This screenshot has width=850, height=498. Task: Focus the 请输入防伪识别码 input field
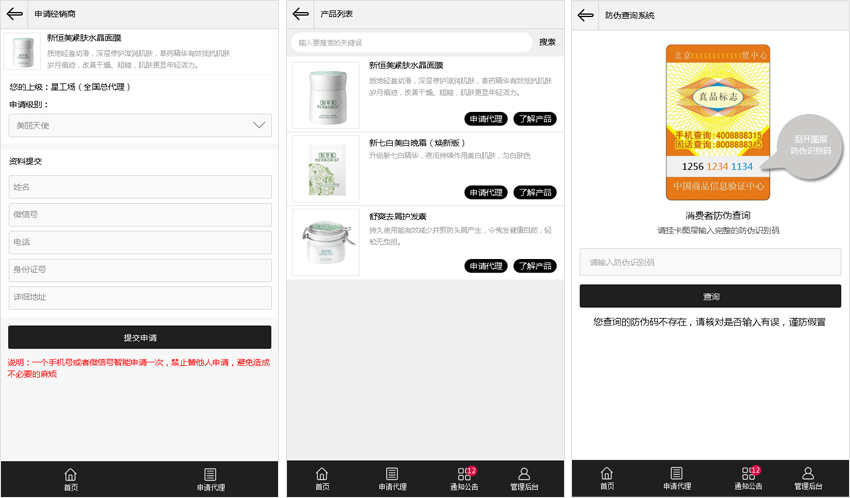click(x=710, y=262)
